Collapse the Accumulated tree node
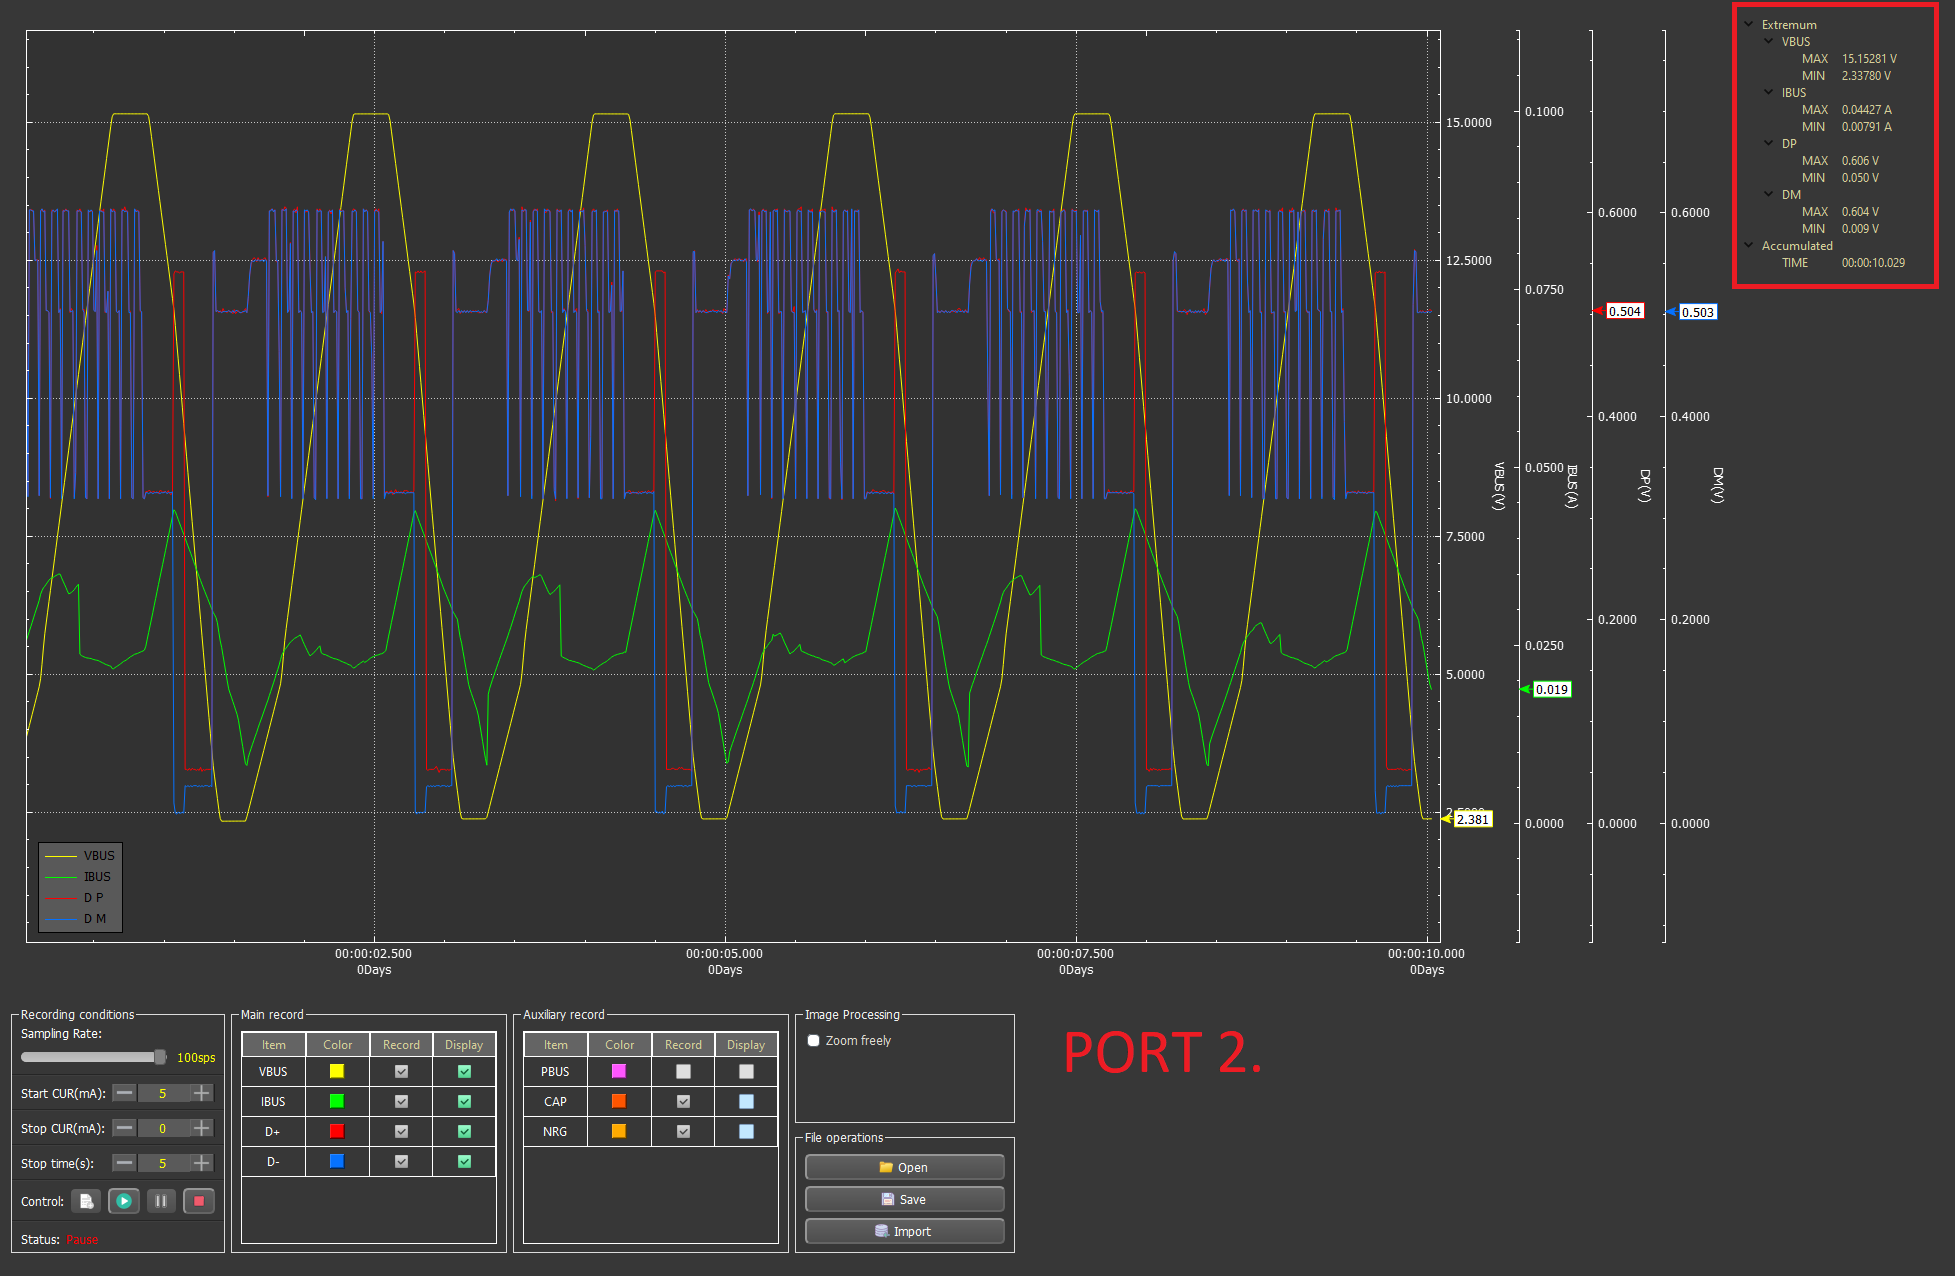The width and height of the screenshot is (1955, 1276). 1748,245
